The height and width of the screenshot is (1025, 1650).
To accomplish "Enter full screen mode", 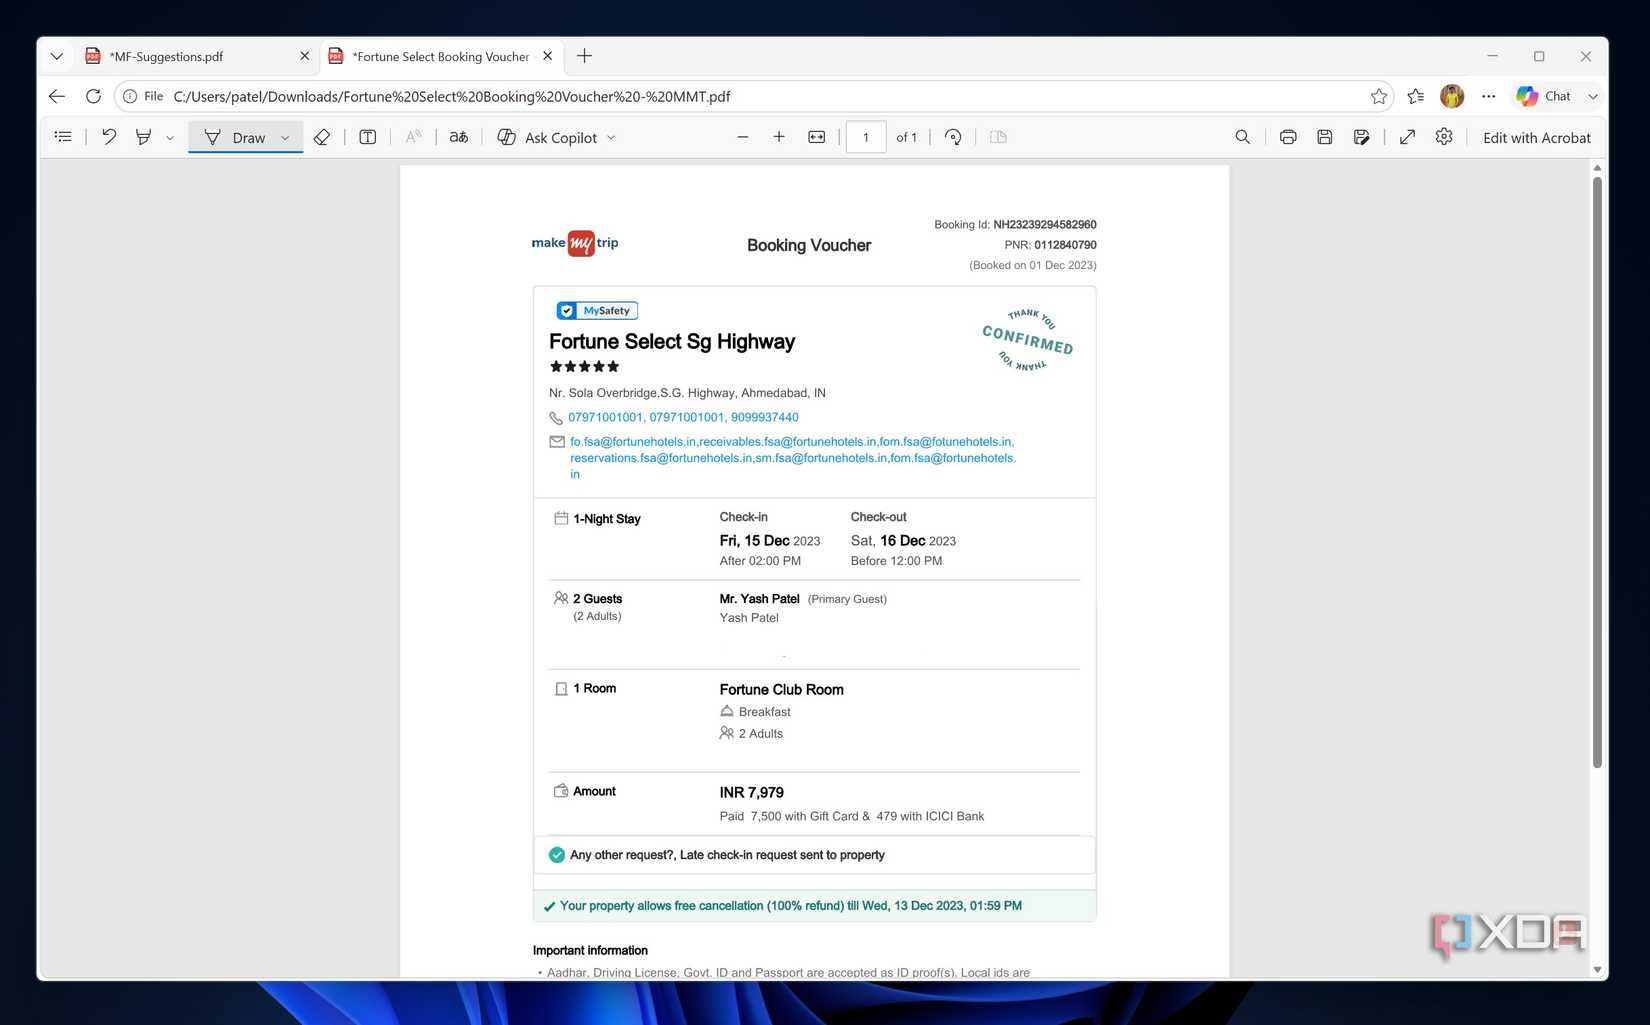I will pyautogui.click(x=1407, y=137).
